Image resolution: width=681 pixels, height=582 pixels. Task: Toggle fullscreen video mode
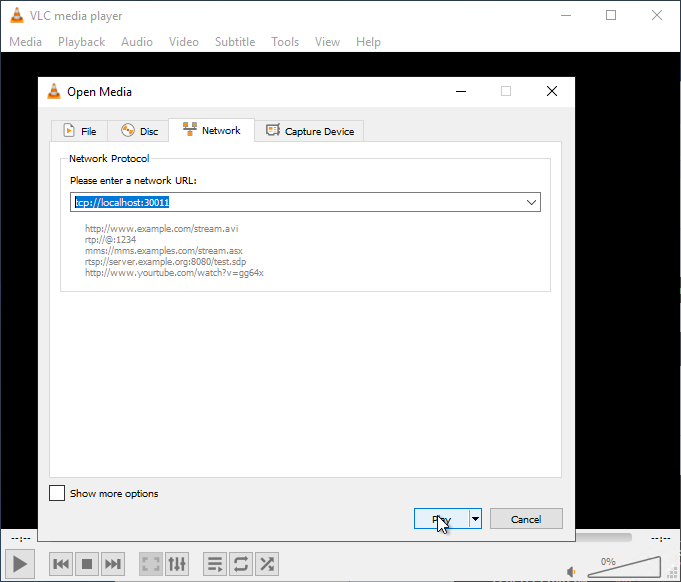pos(151,564)
